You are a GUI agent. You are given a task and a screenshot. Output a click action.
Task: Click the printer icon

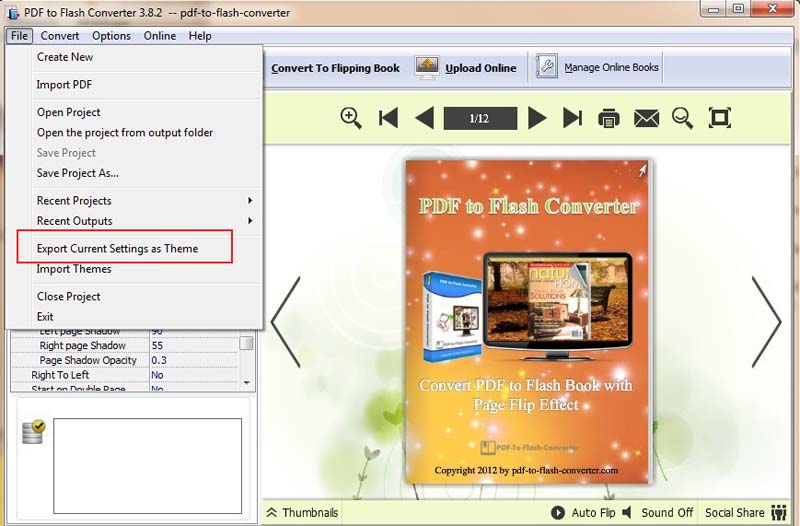click(x=609, y=118)
